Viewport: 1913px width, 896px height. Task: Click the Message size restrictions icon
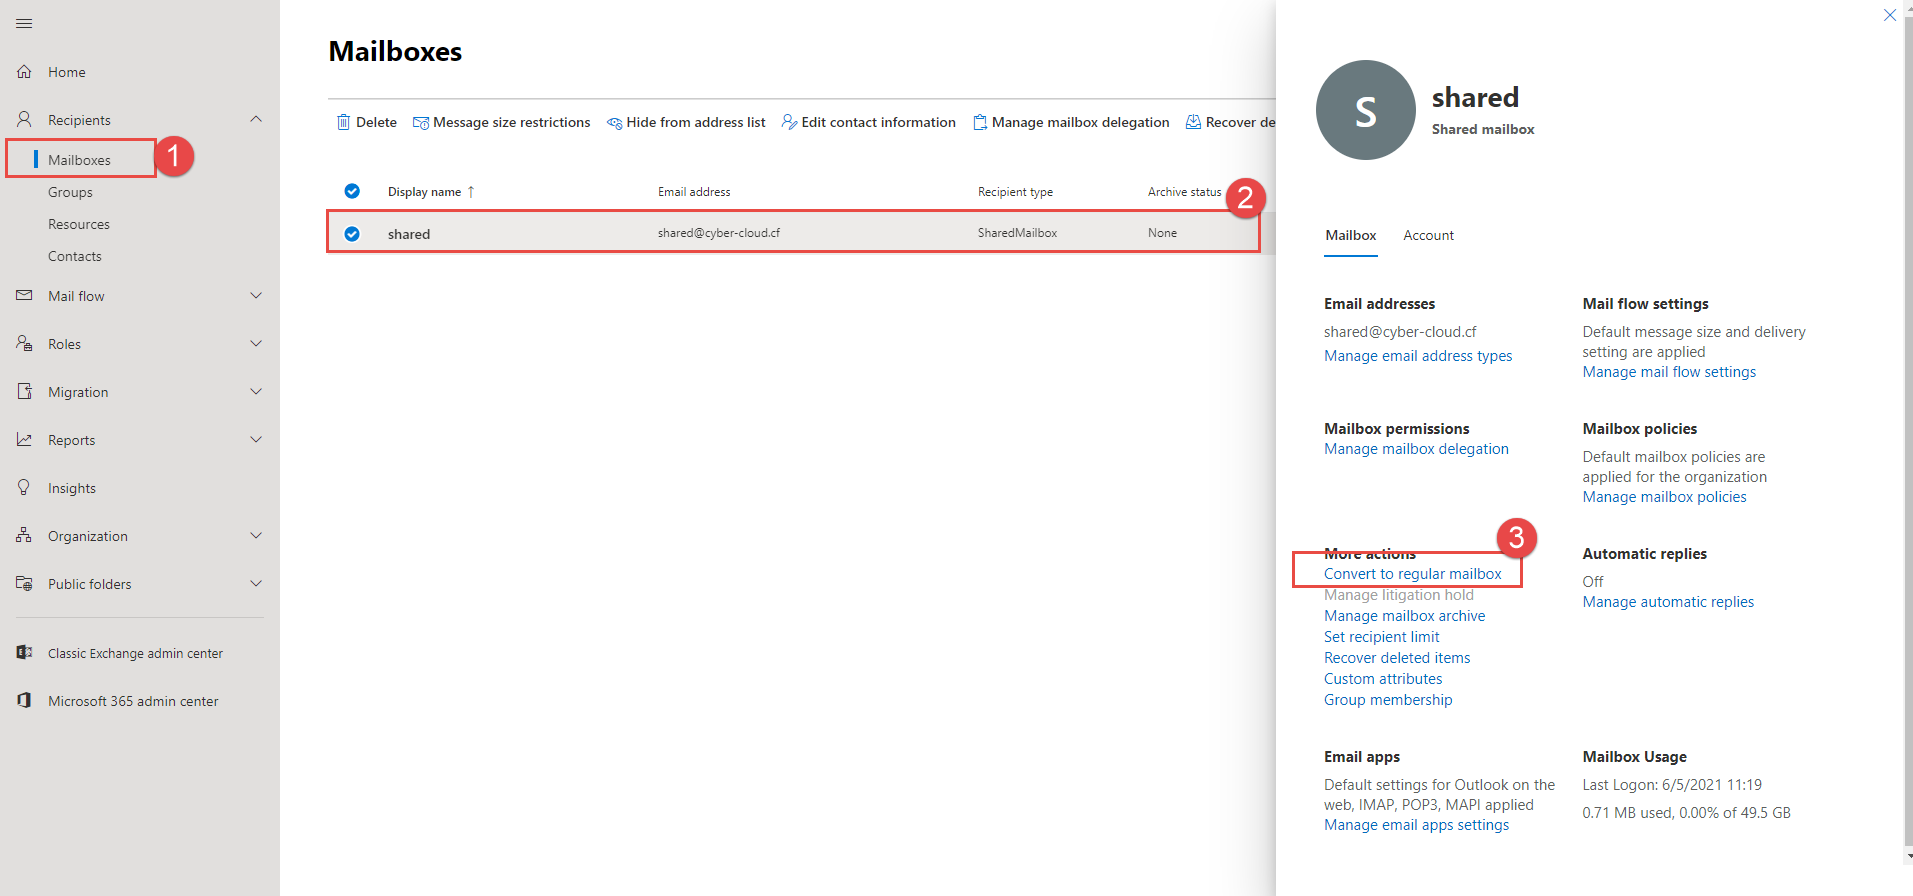coord(421,122)
